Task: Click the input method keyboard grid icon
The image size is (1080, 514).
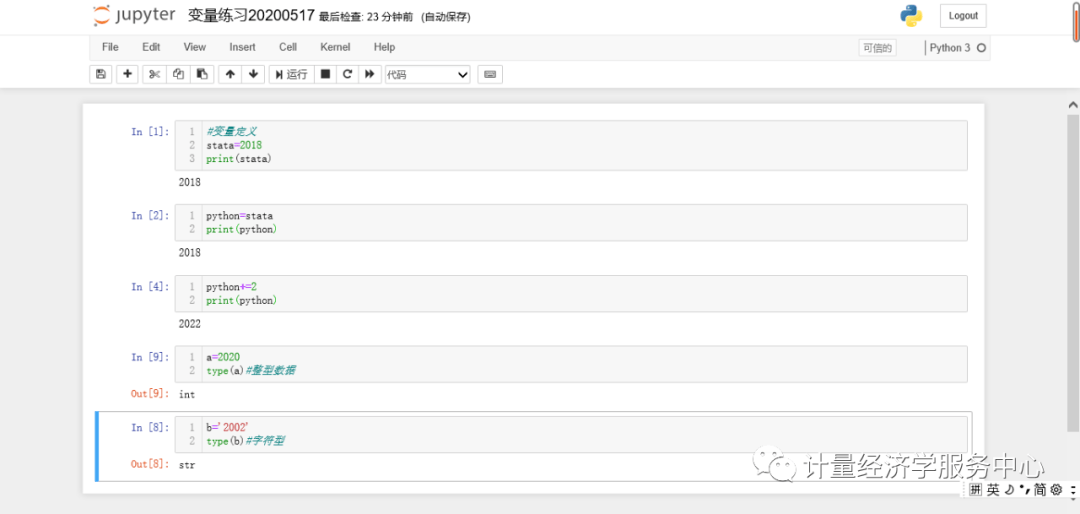Action: (x=975, y=490)
